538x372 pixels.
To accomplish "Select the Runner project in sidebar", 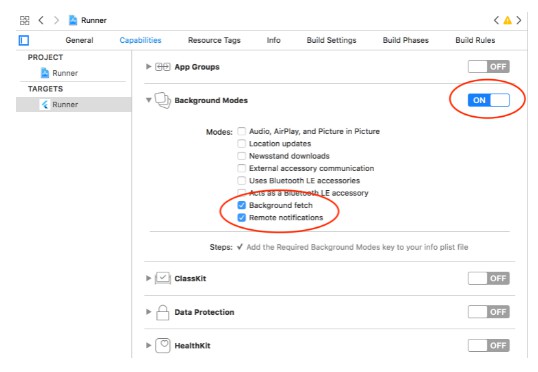I will pos(59,73).
